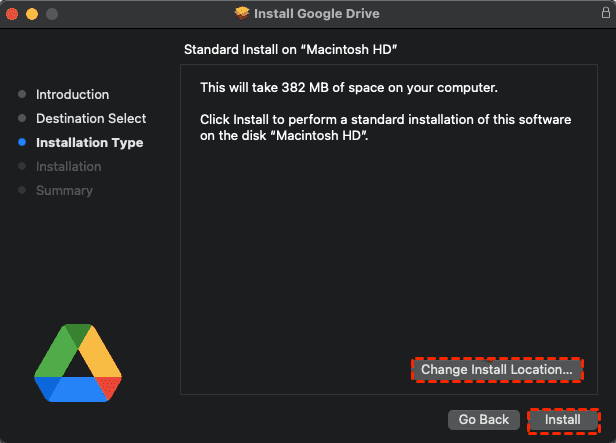Open Change Install Location options

click(x=496, y=370)
